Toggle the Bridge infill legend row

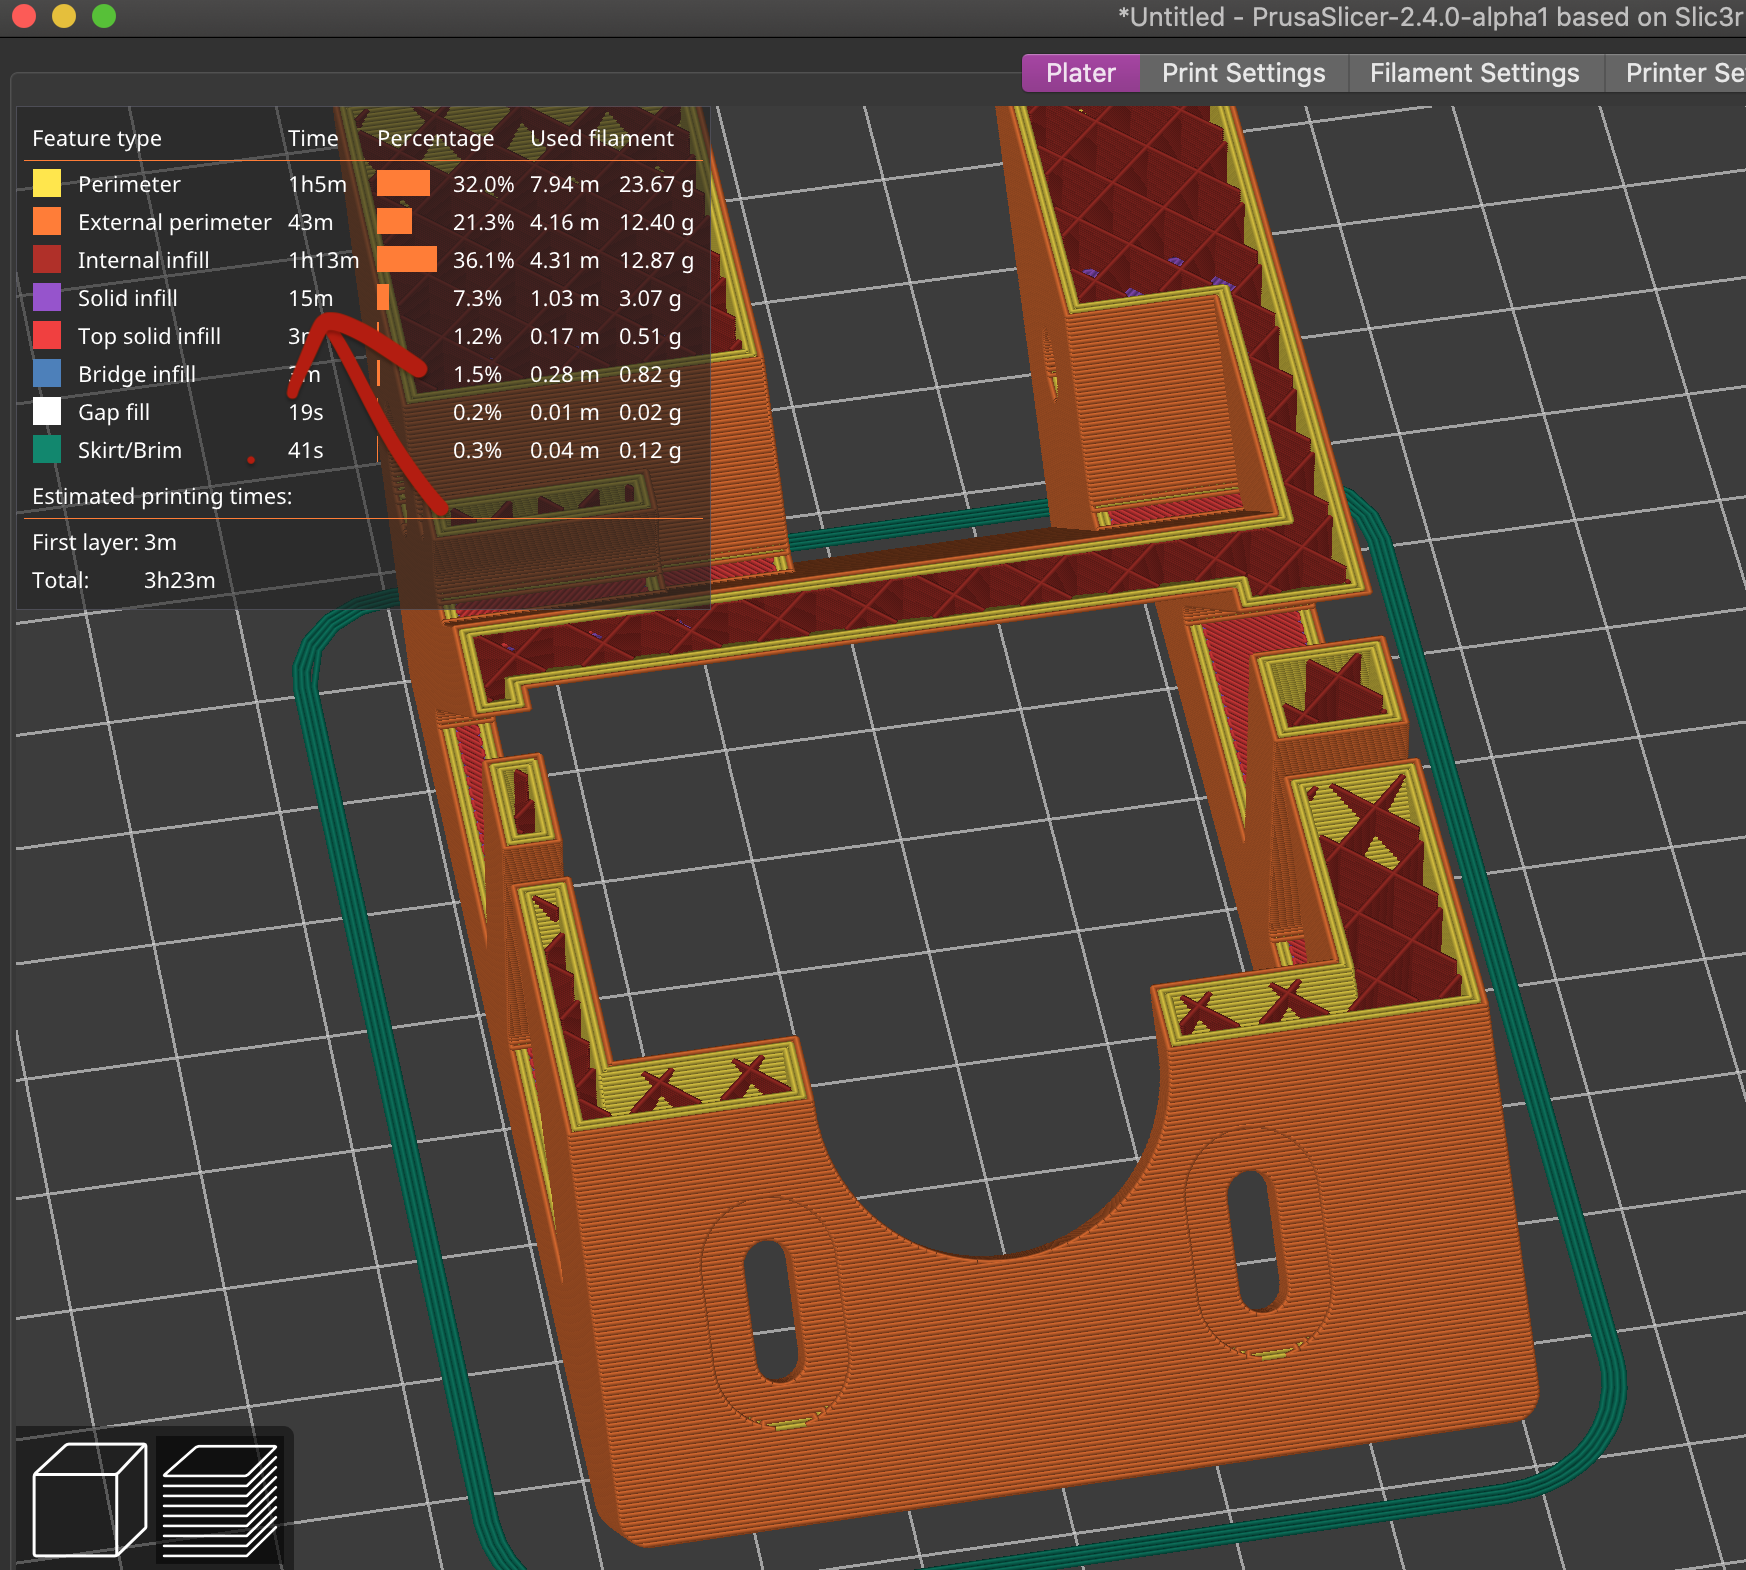point(363,374)
